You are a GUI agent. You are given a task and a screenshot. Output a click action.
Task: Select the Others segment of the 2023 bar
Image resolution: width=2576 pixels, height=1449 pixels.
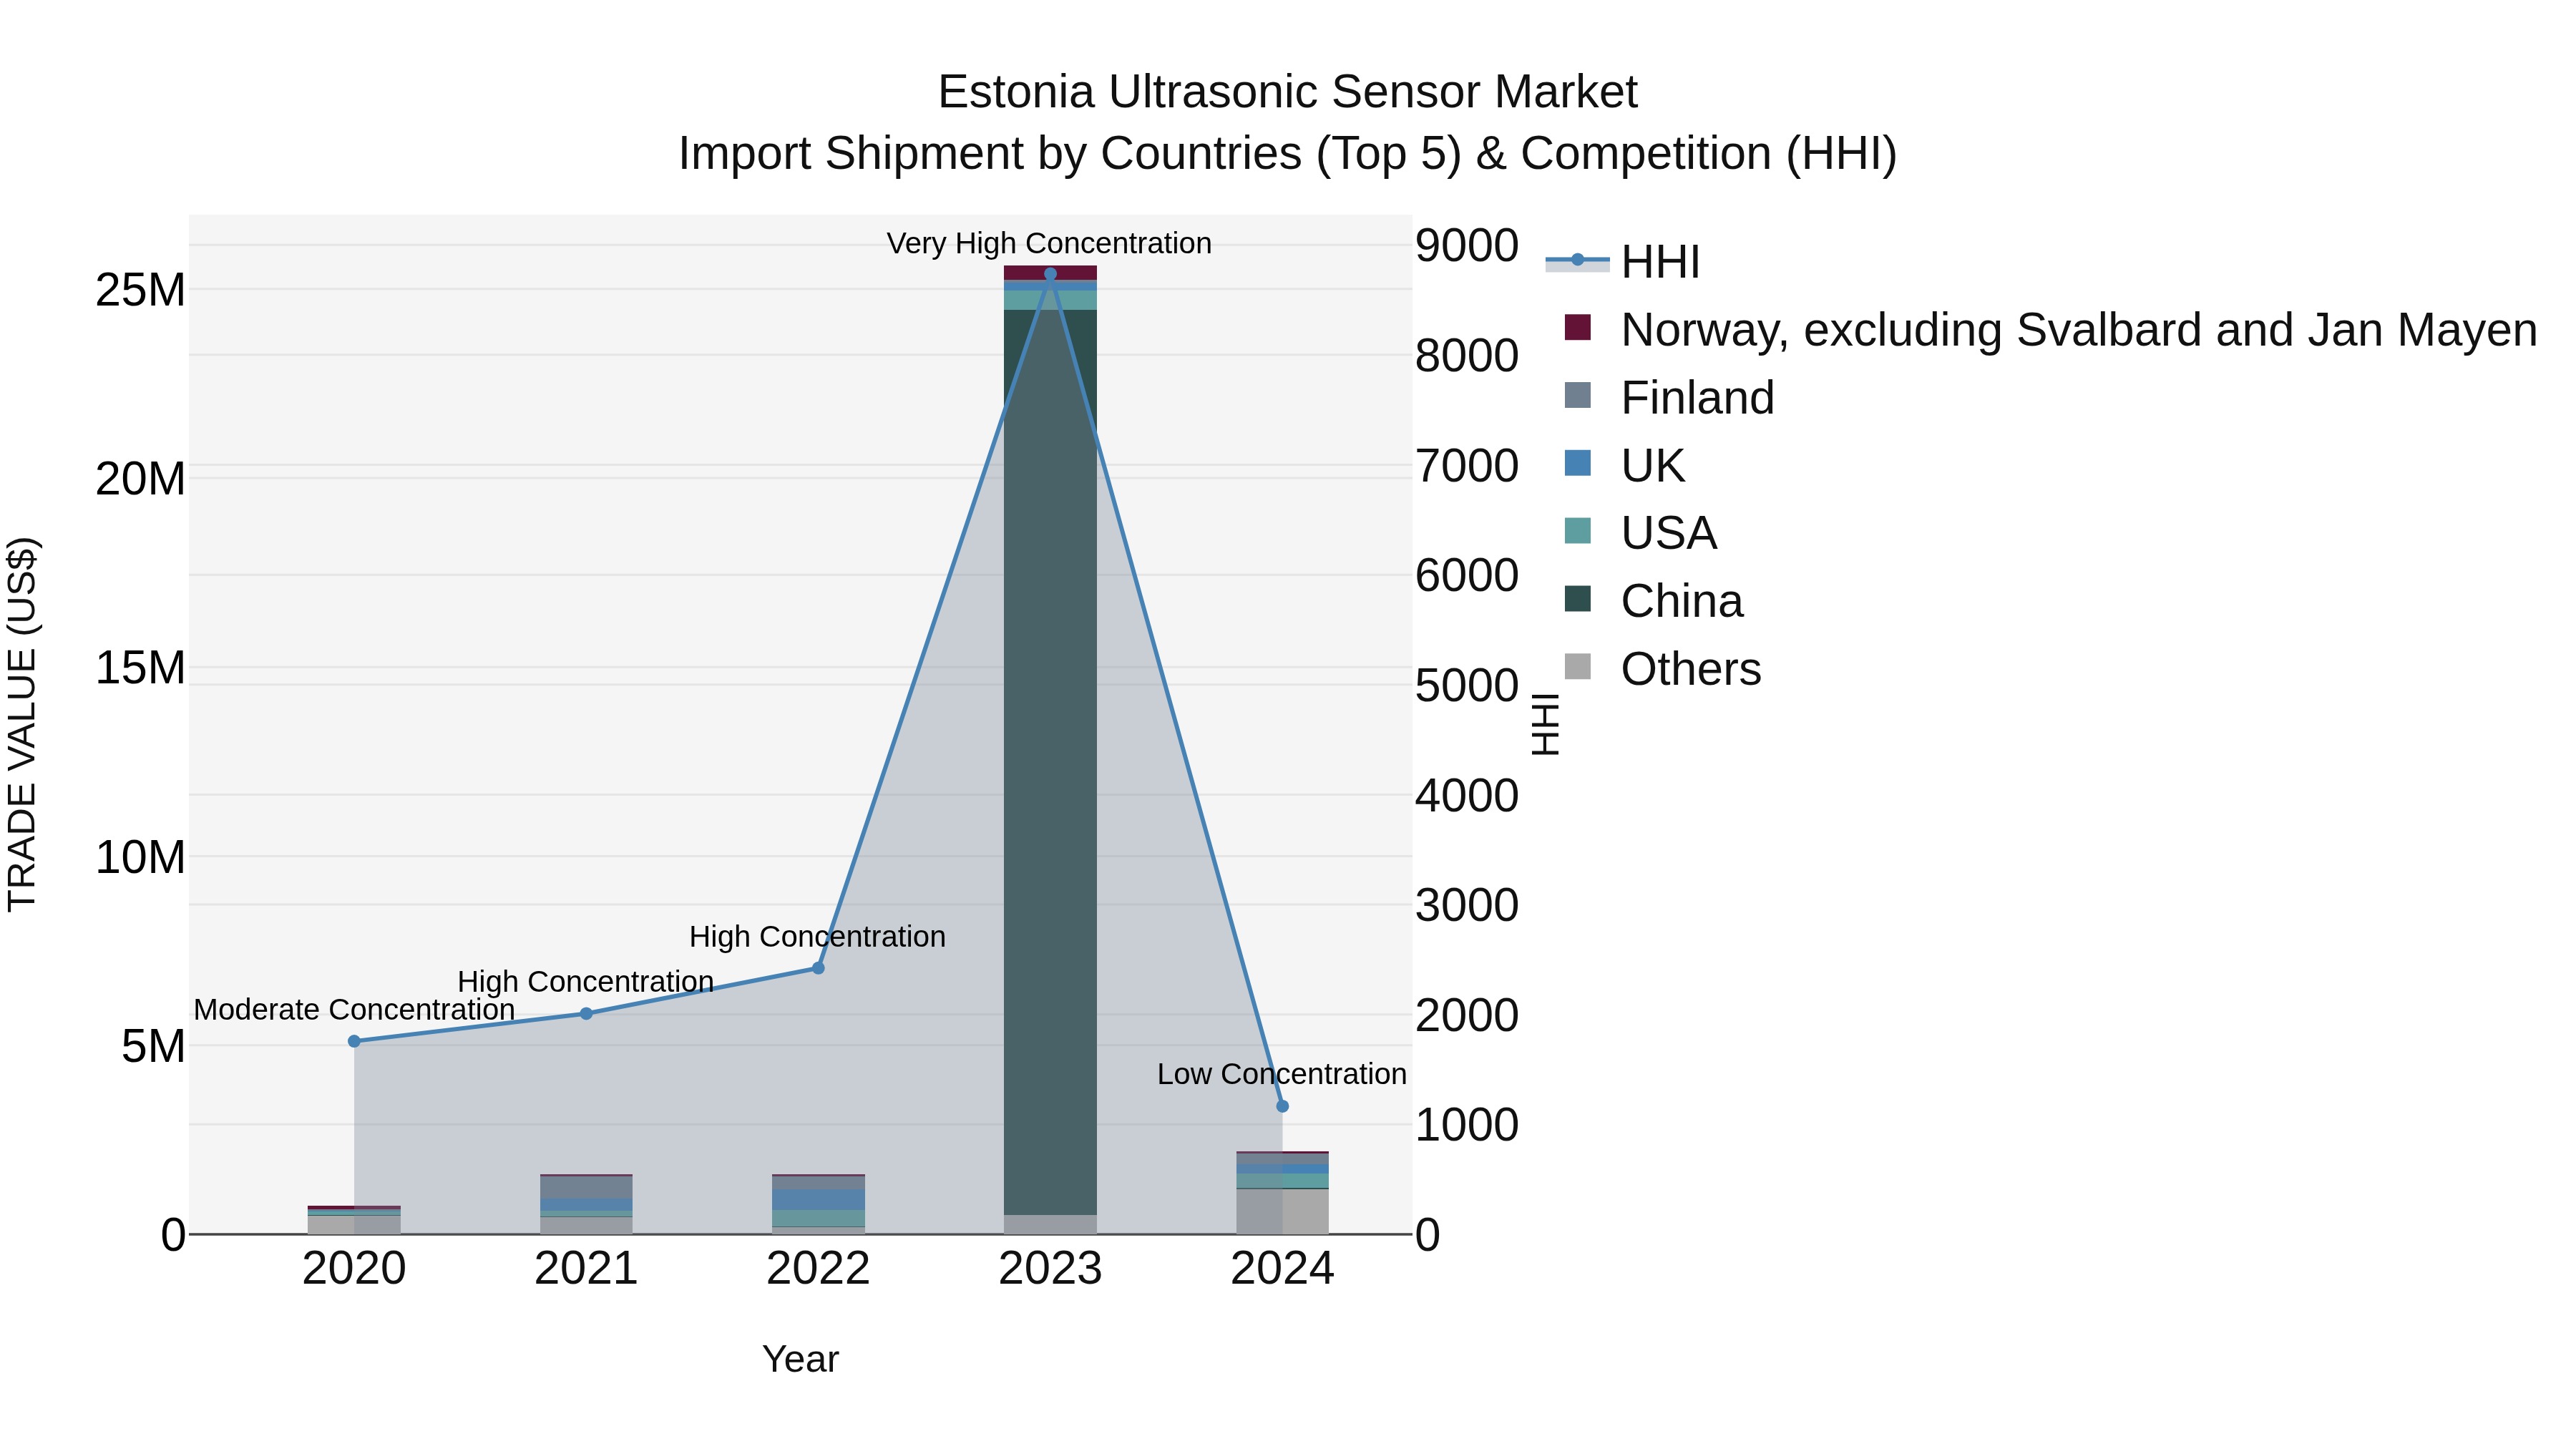(x=1050, y=1225)
